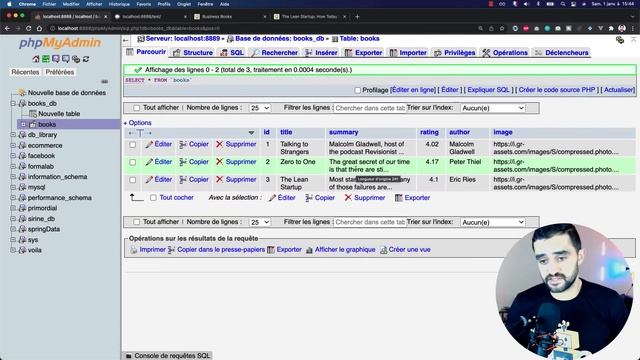
Task: Open the documentation icon in sidebar
Action: click(x=56, y=59)
